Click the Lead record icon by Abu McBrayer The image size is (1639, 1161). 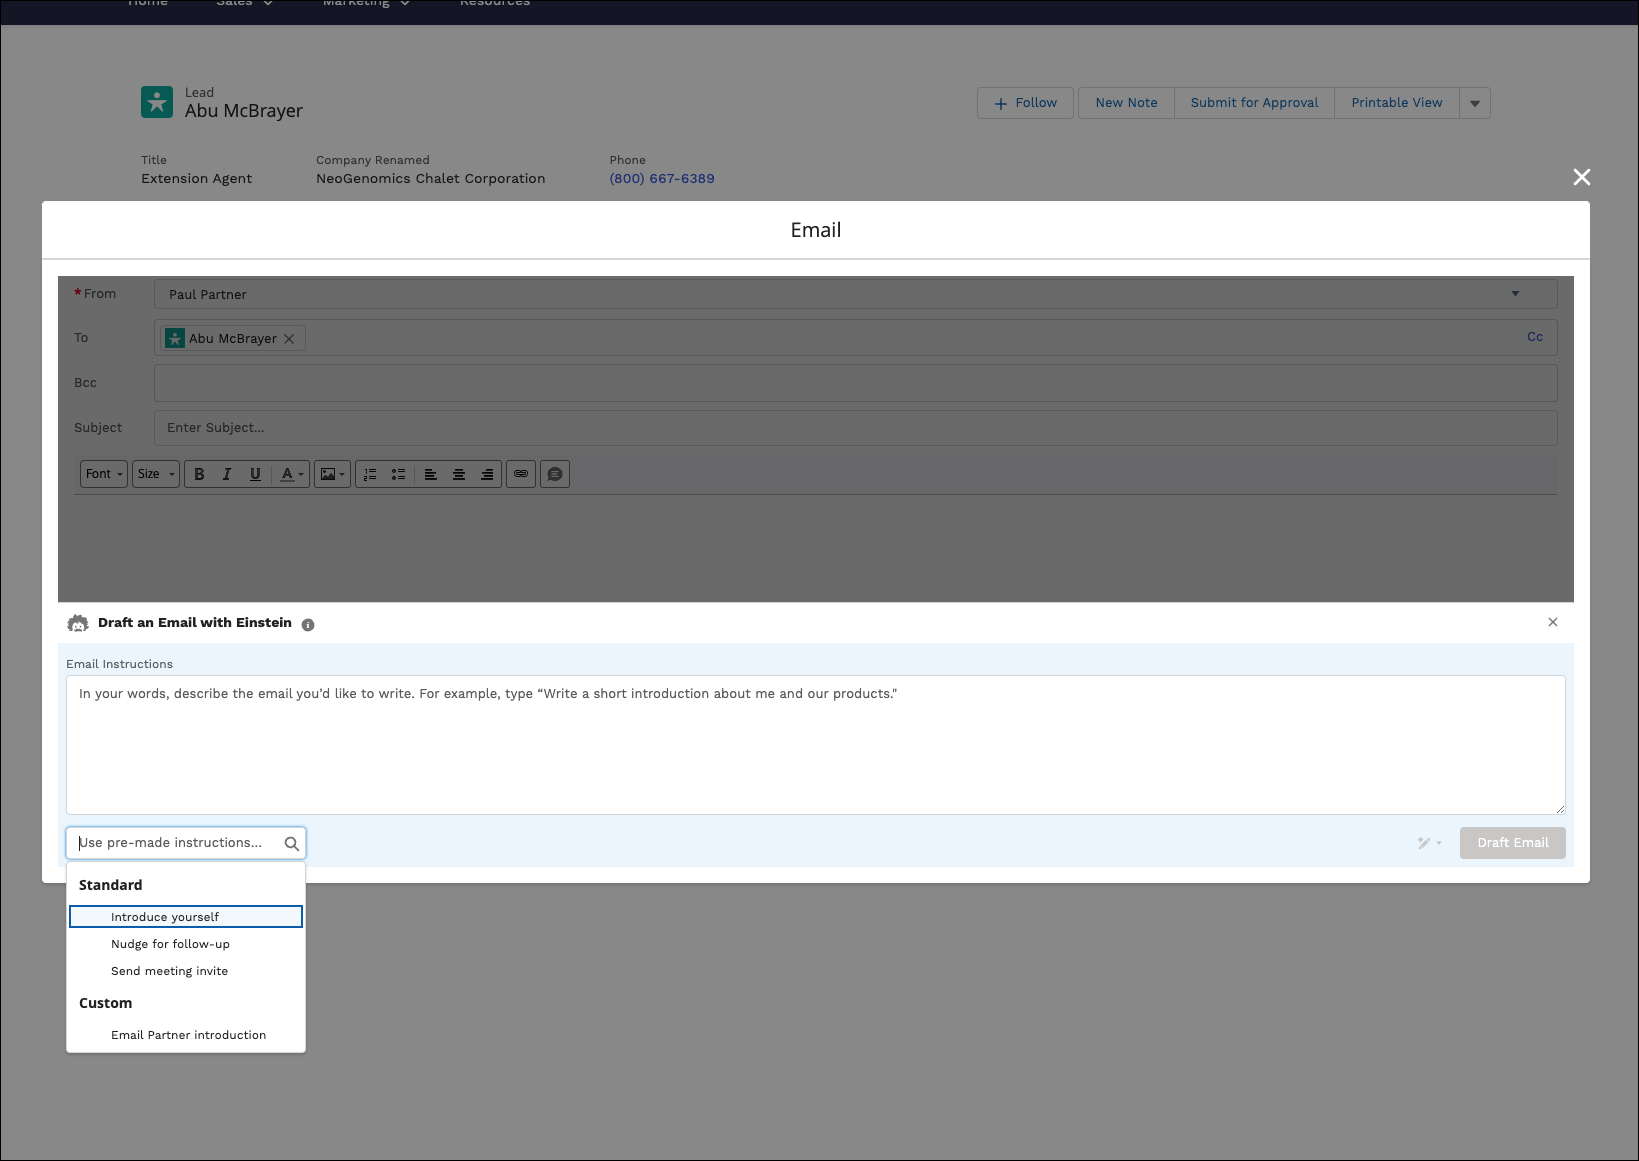click(157, 102)
